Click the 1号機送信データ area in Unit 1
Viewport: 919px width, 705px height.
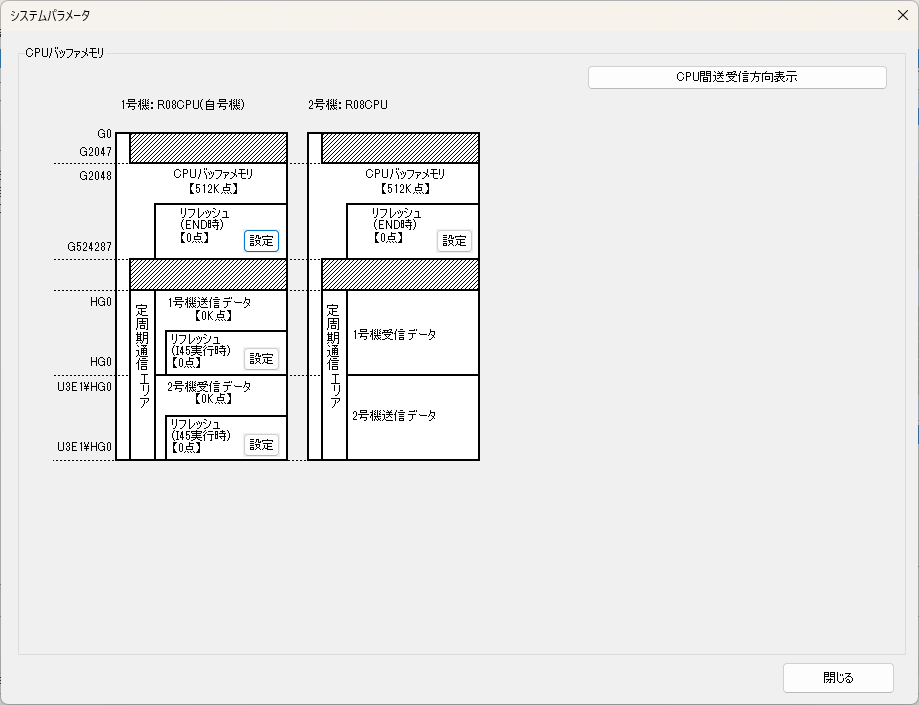tap(210, 308)
